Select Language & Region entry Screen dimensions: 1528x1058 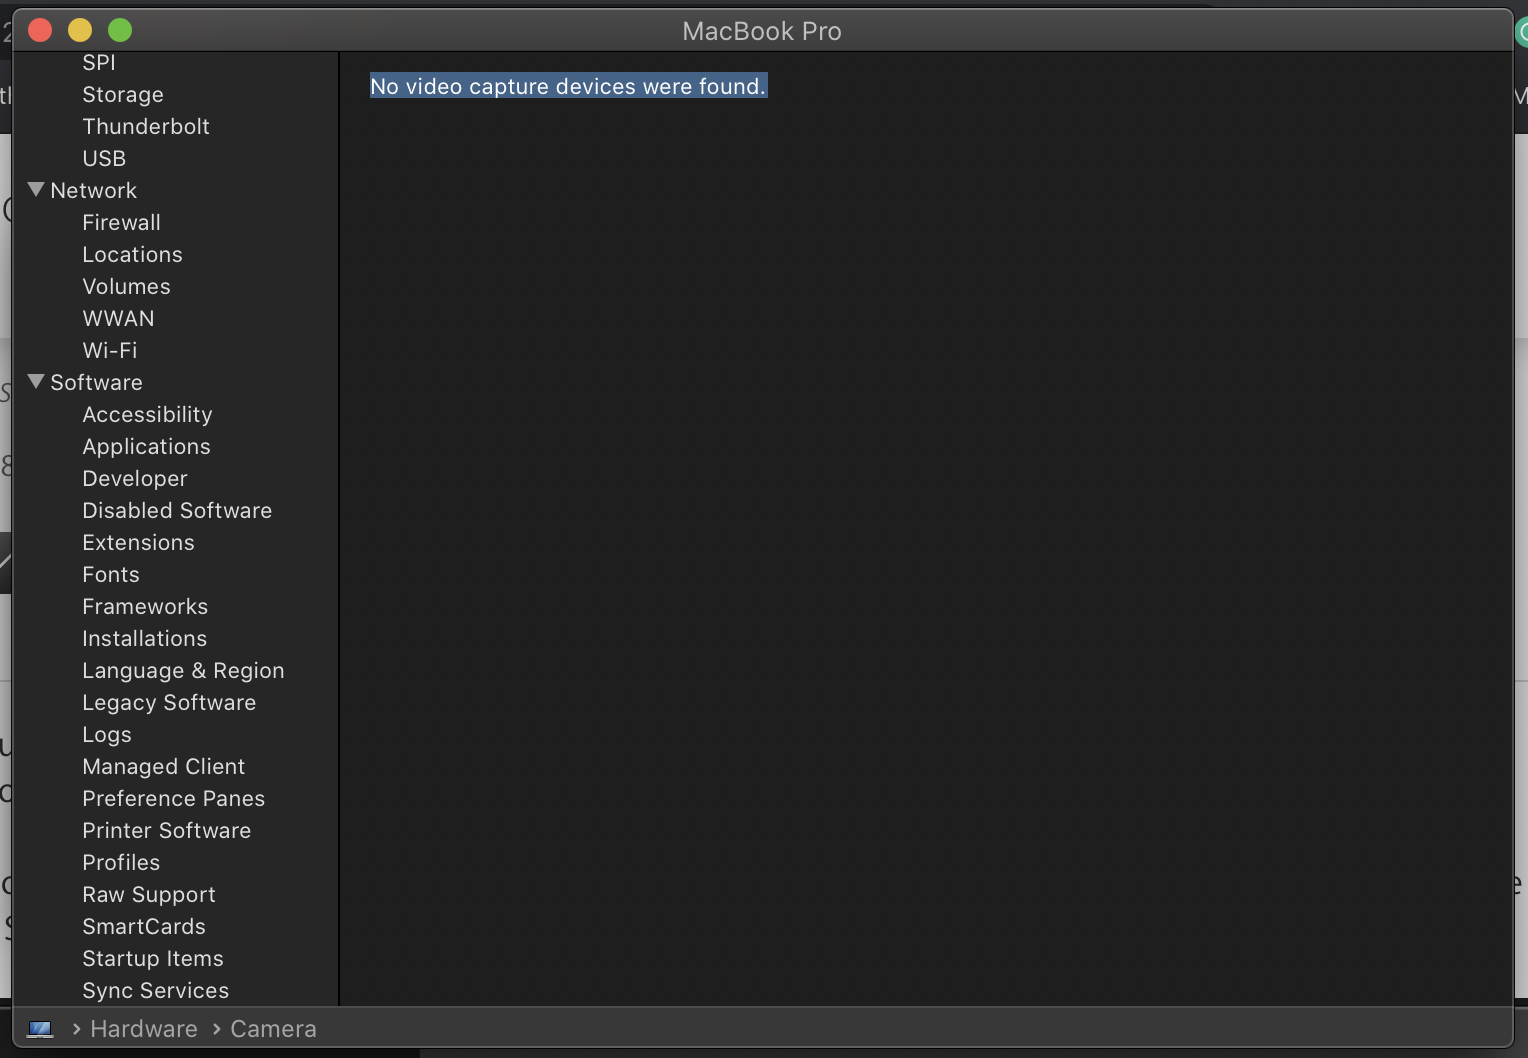click(183, 670)
